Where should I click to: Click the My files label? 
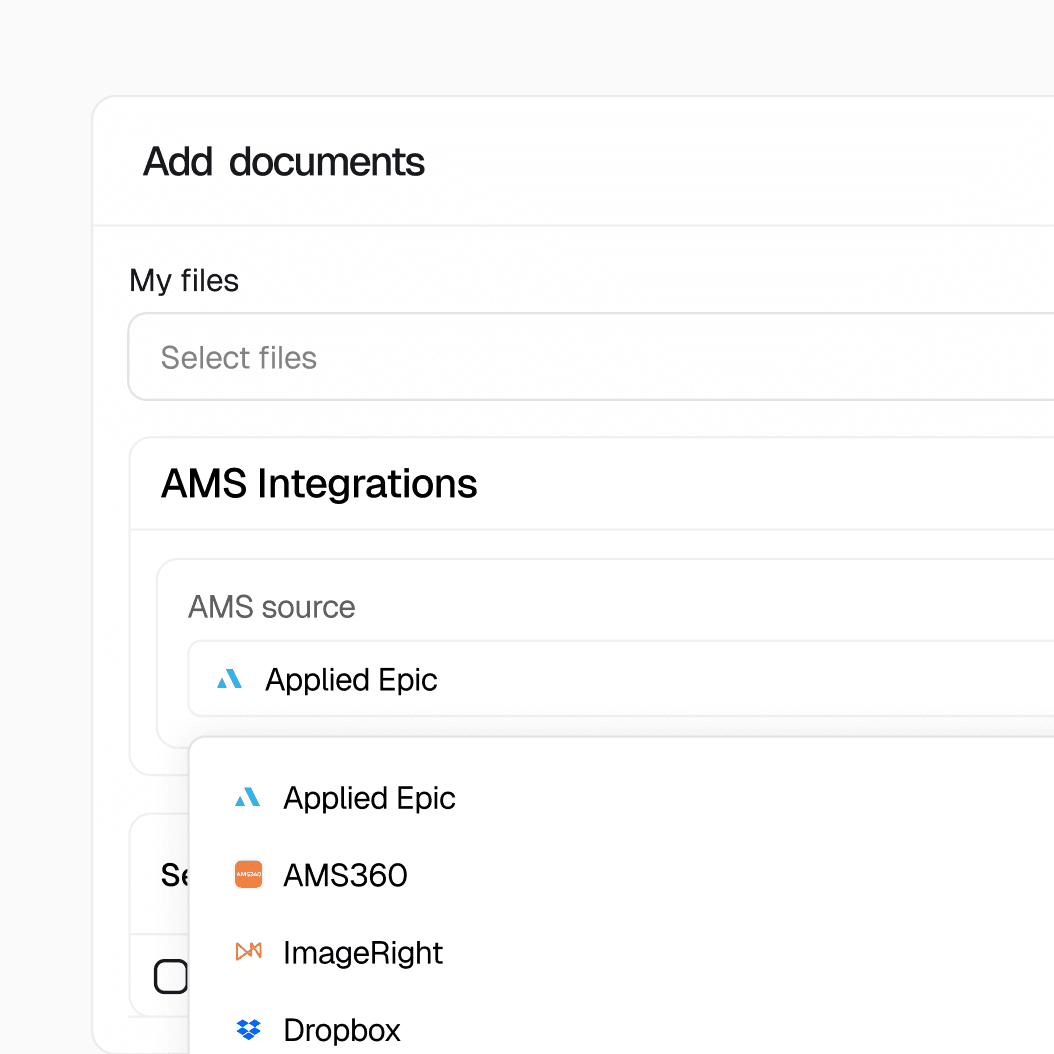(x=184, y=281)
